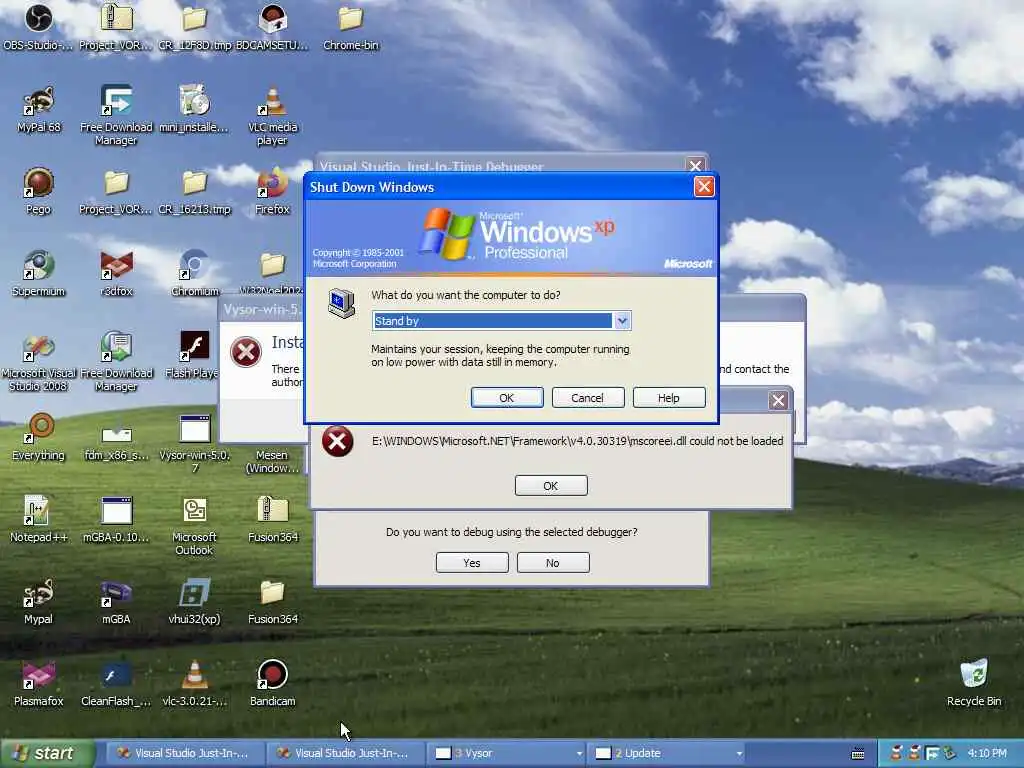1024x768 pixels.
Task: Switch to first Visual Studio Just-In taskbar item
Action: (184, 754)
